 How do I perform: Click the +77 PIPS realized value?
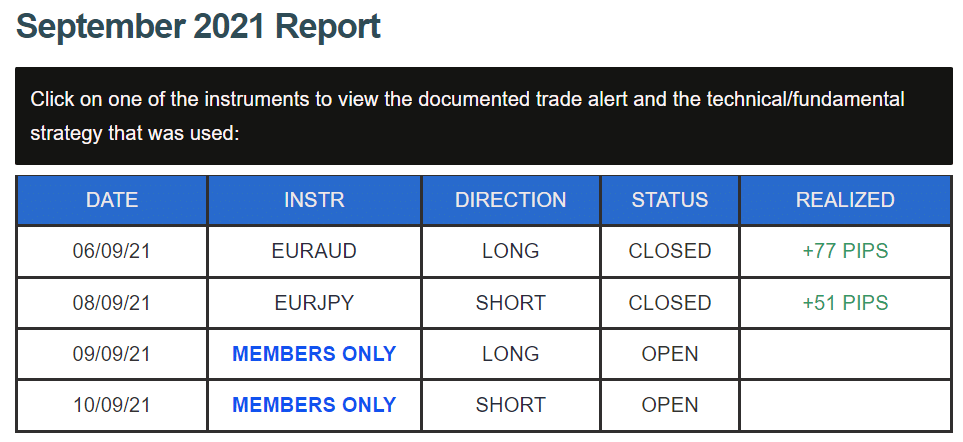pos(845,251)
